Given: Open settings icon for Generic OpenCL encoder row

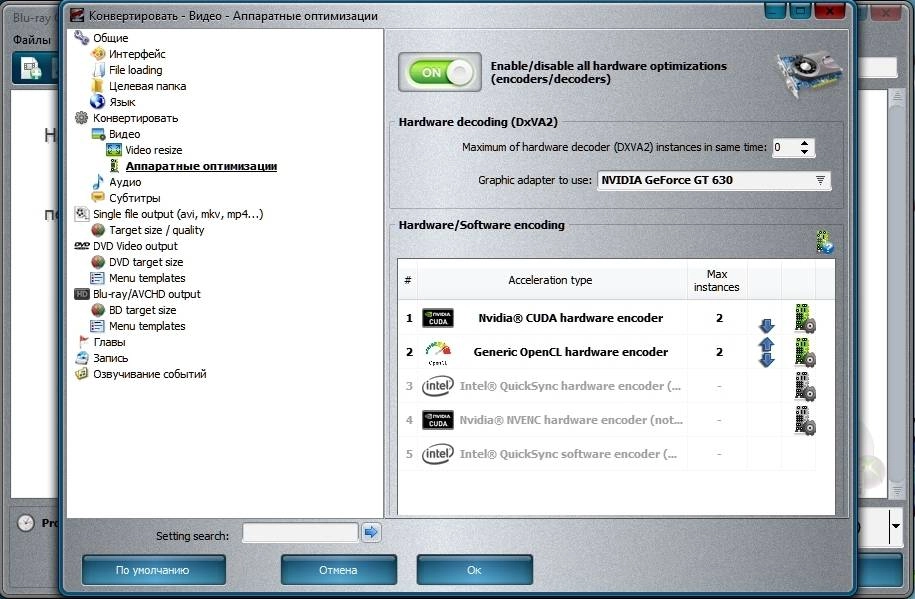Looking at the screenshot, I should 805,352.
